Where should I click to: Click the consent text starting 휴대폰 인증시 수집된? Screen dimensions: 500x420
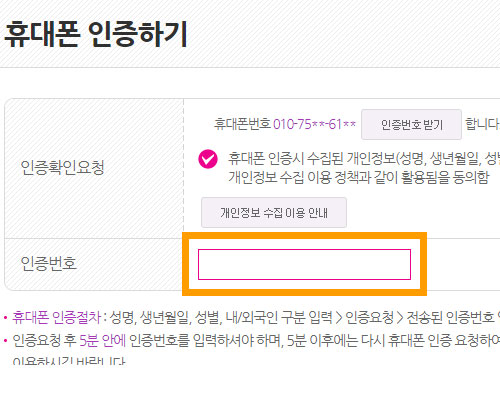pos(363,159)
